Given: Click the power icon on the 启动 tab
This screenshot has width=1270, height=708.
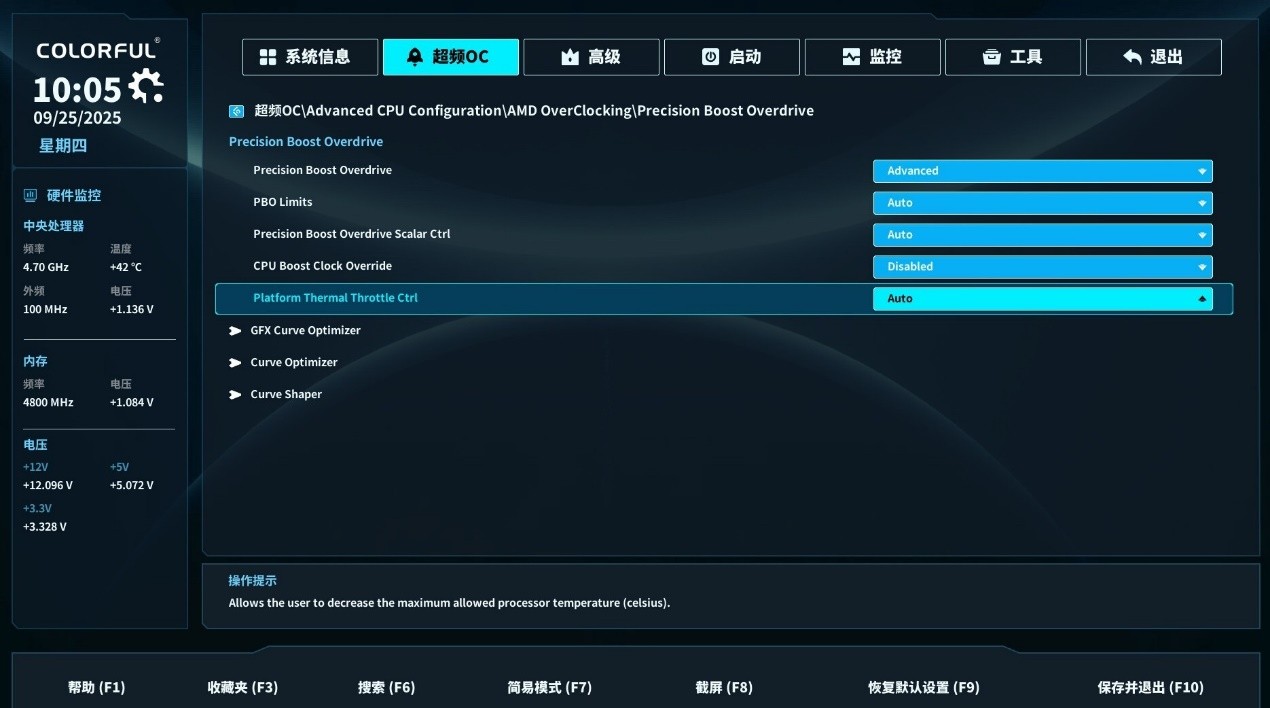Looking at the screenshot, I should 710,57.
